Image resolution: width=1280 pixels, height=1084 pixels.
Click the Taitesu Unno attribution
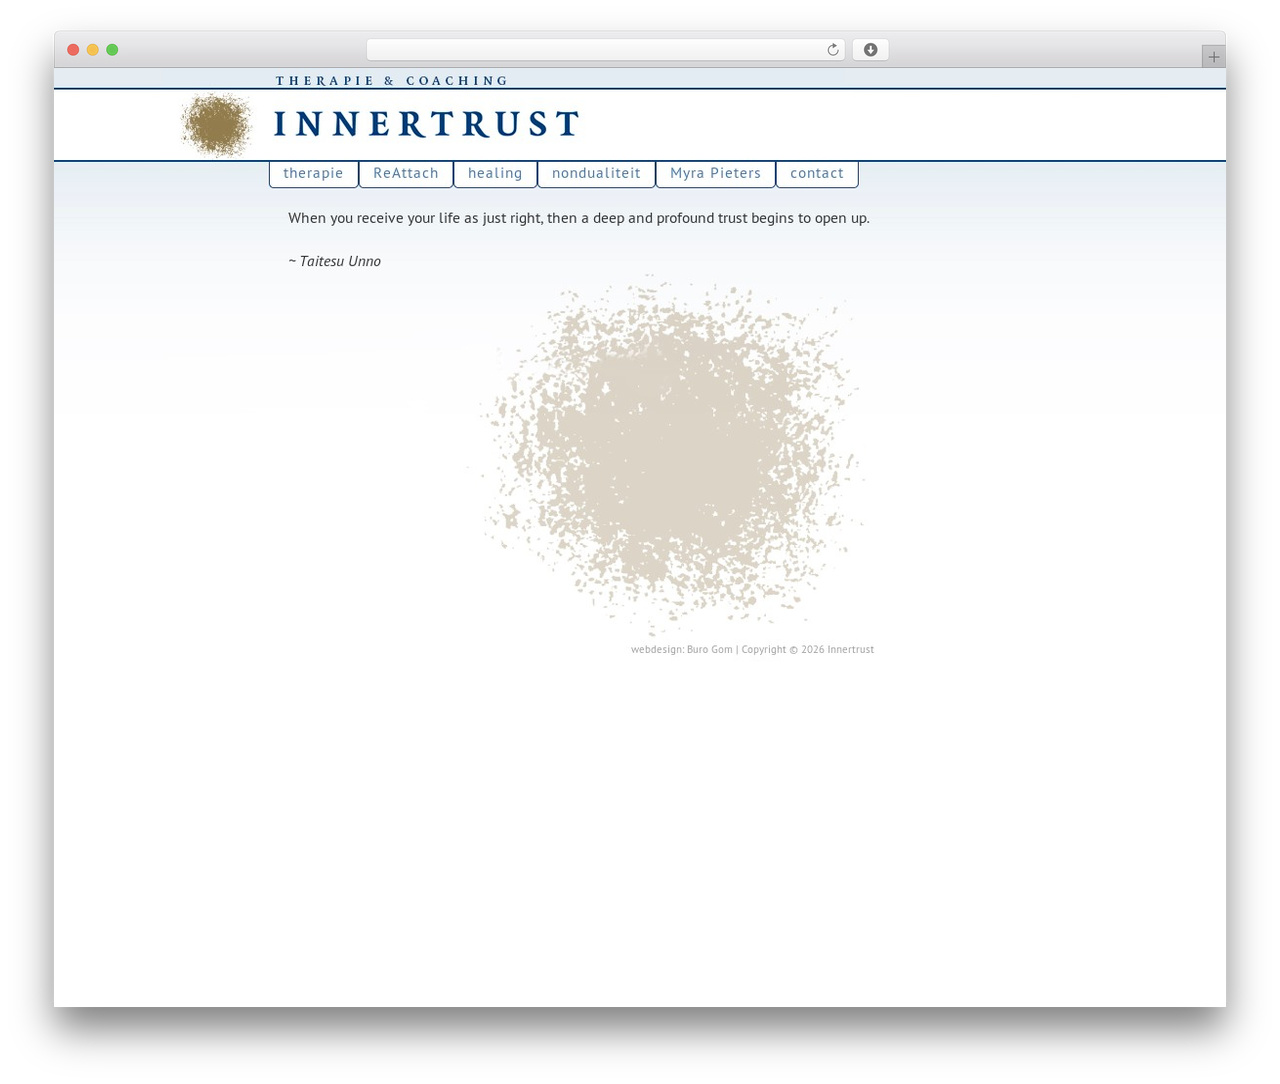click(335, 261)
